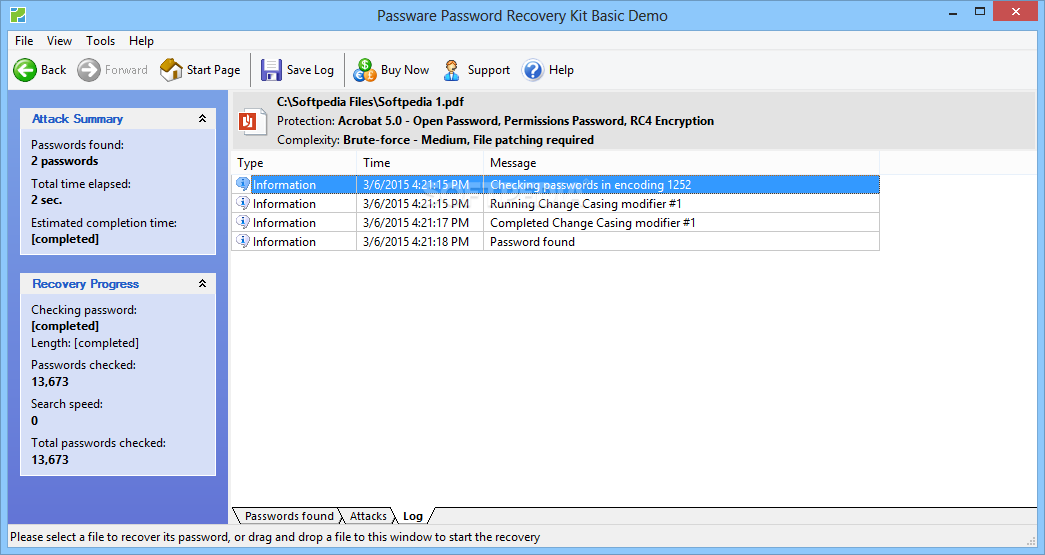The height and width of the screenshot is (555, 1045).
Task: Click the info icon of 'Checking passwords in encoding 1252' row
Action: point(243,184)
